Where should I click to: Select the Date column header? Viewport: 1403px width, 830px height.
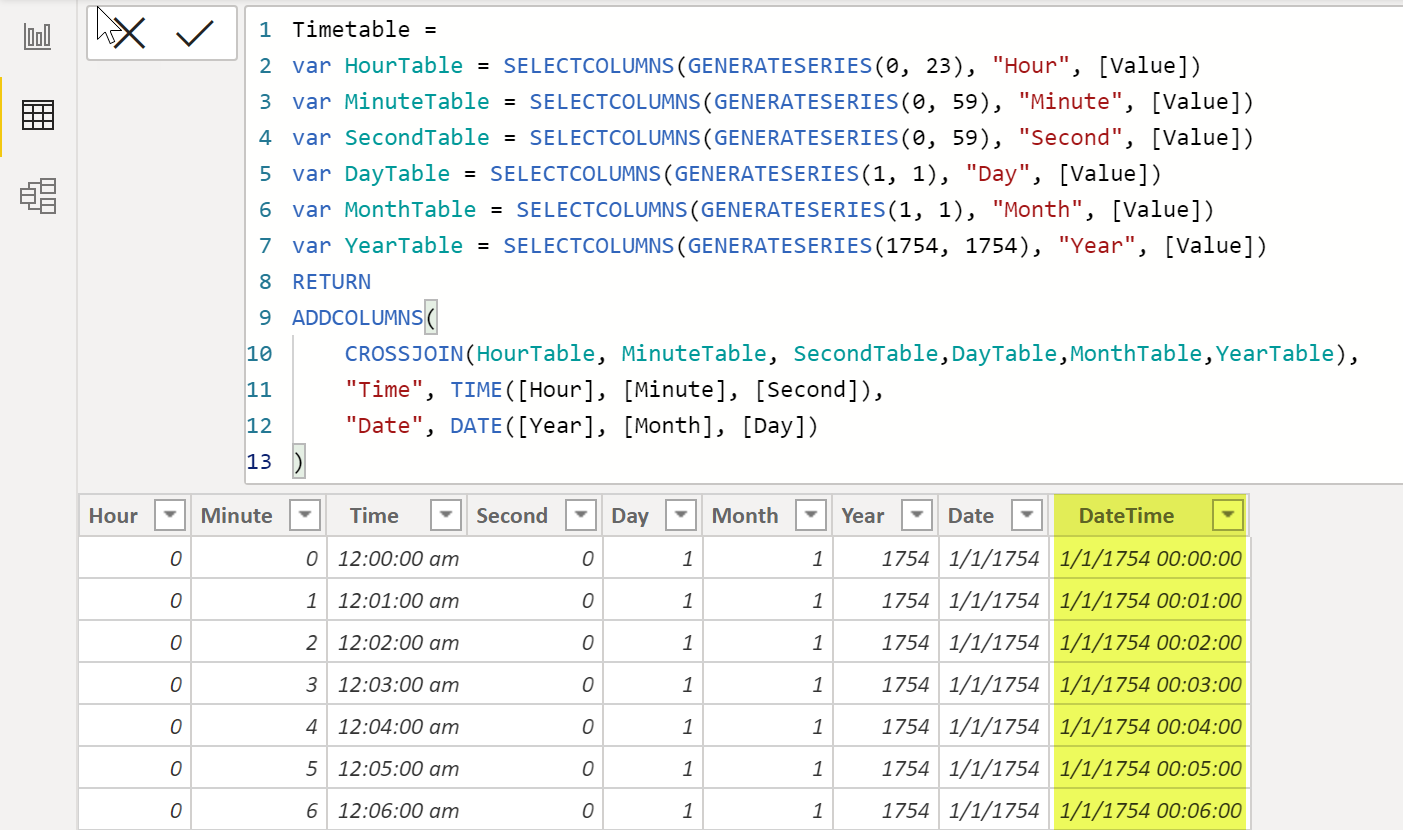pyautogui.click(x=971, y=516)
